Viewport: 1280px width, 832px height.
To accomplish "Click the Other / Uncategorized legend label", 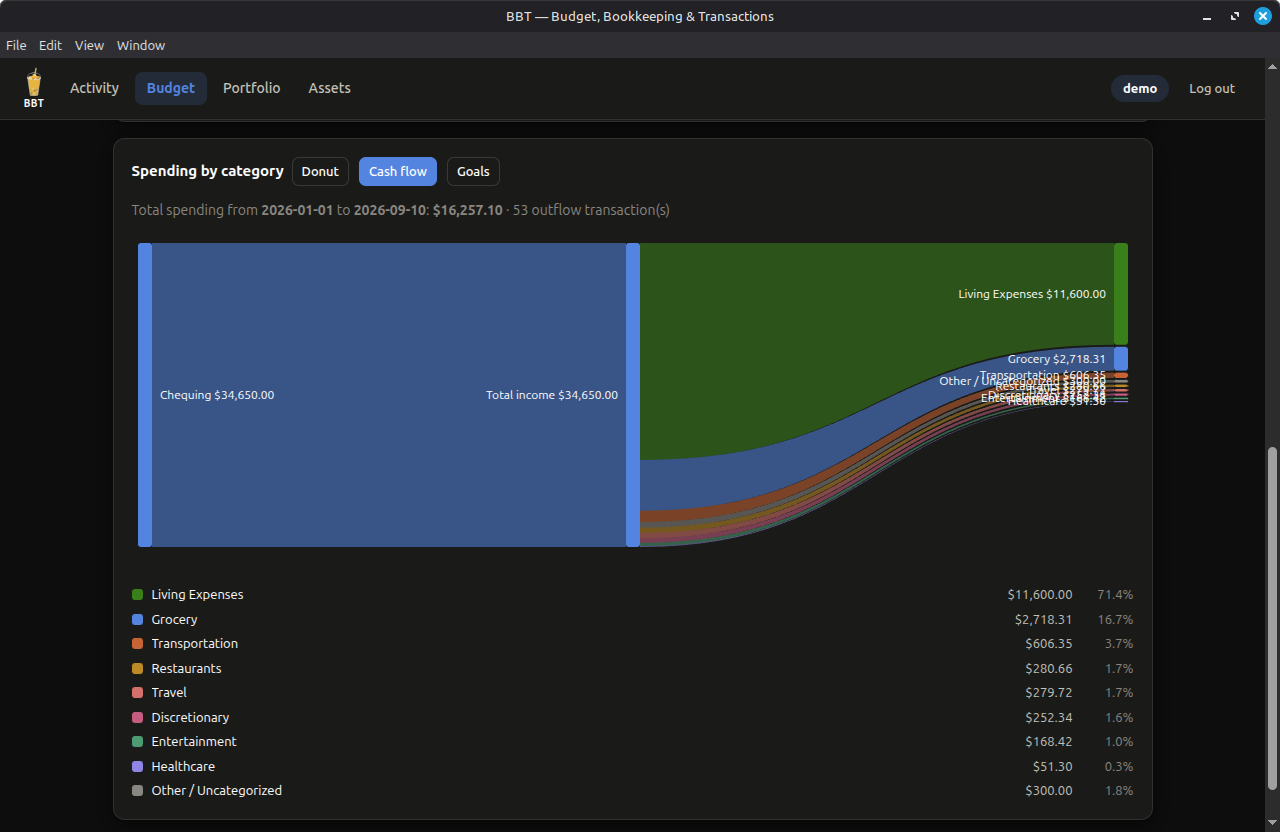I will click(216, 790).
